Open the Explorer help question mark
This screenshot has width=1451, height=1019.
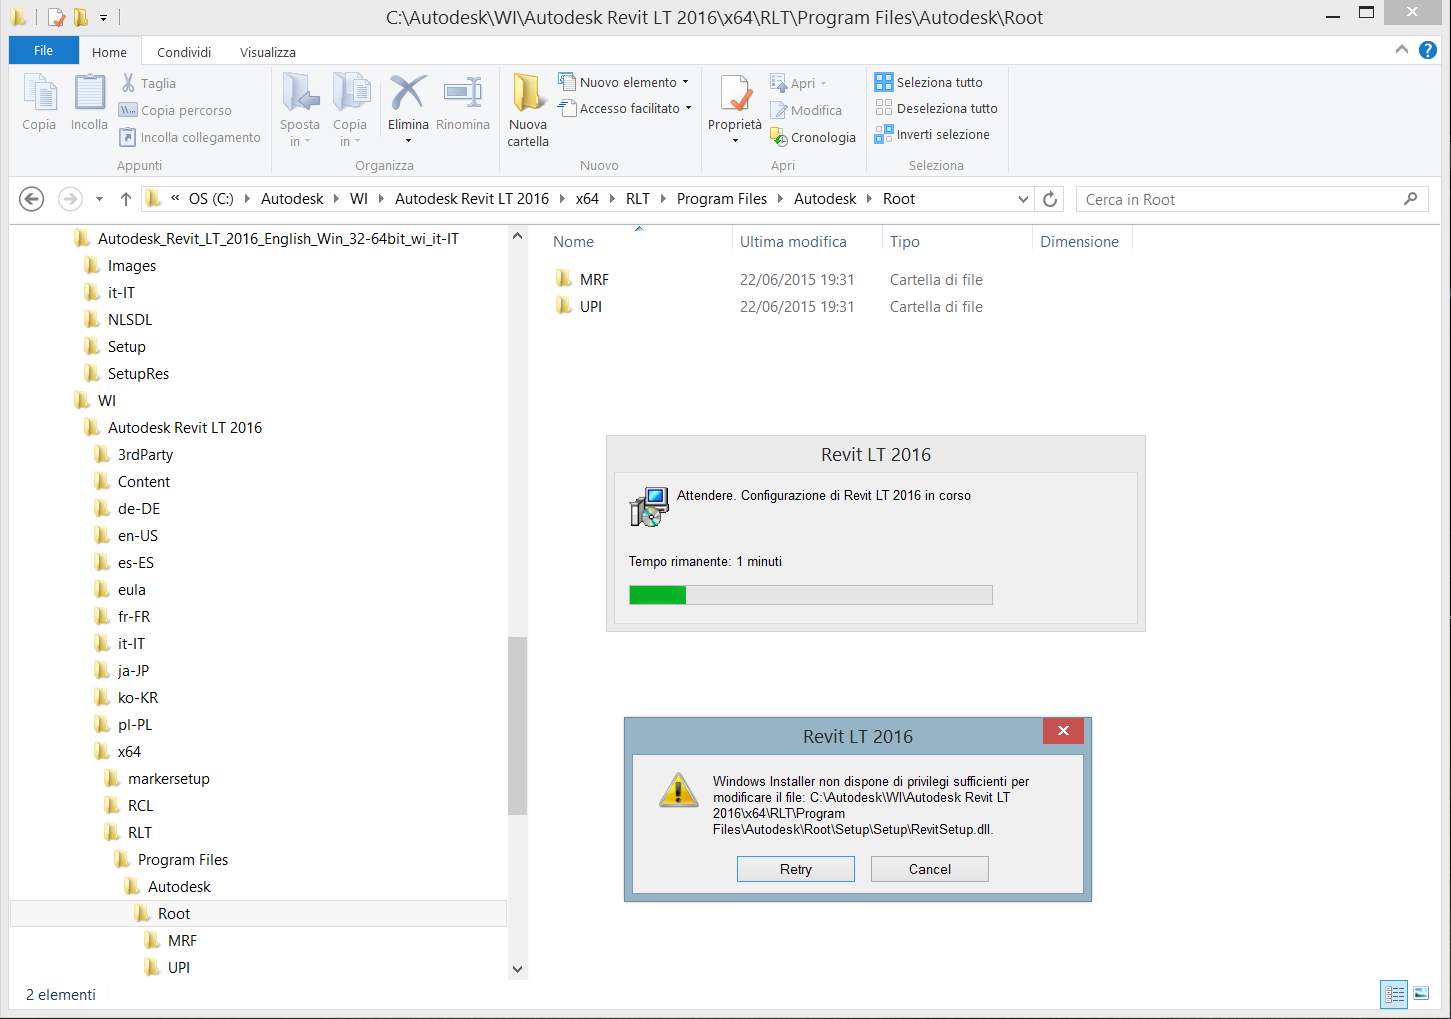[1428, 50]
